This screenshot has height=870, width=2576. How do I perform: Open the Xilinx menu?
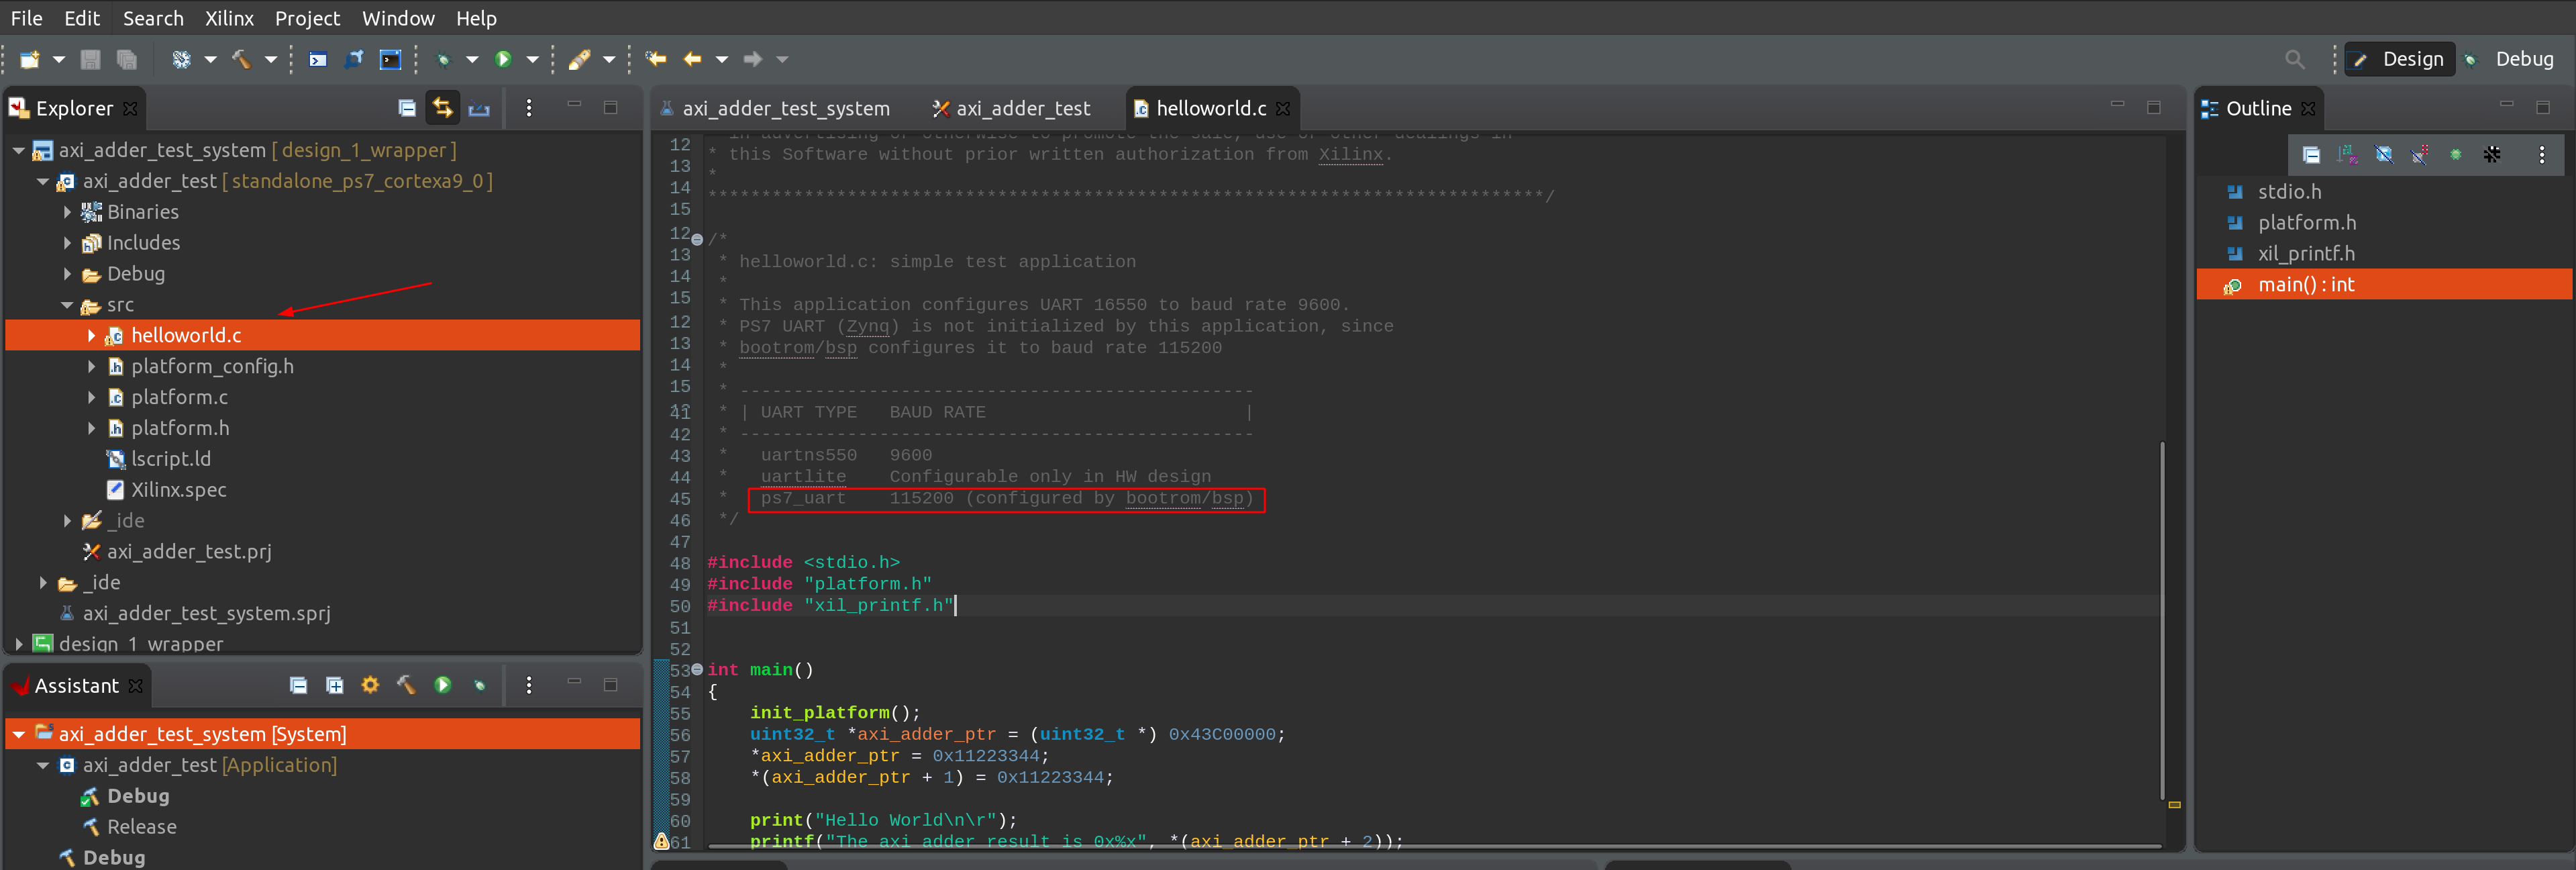point(229,18)
